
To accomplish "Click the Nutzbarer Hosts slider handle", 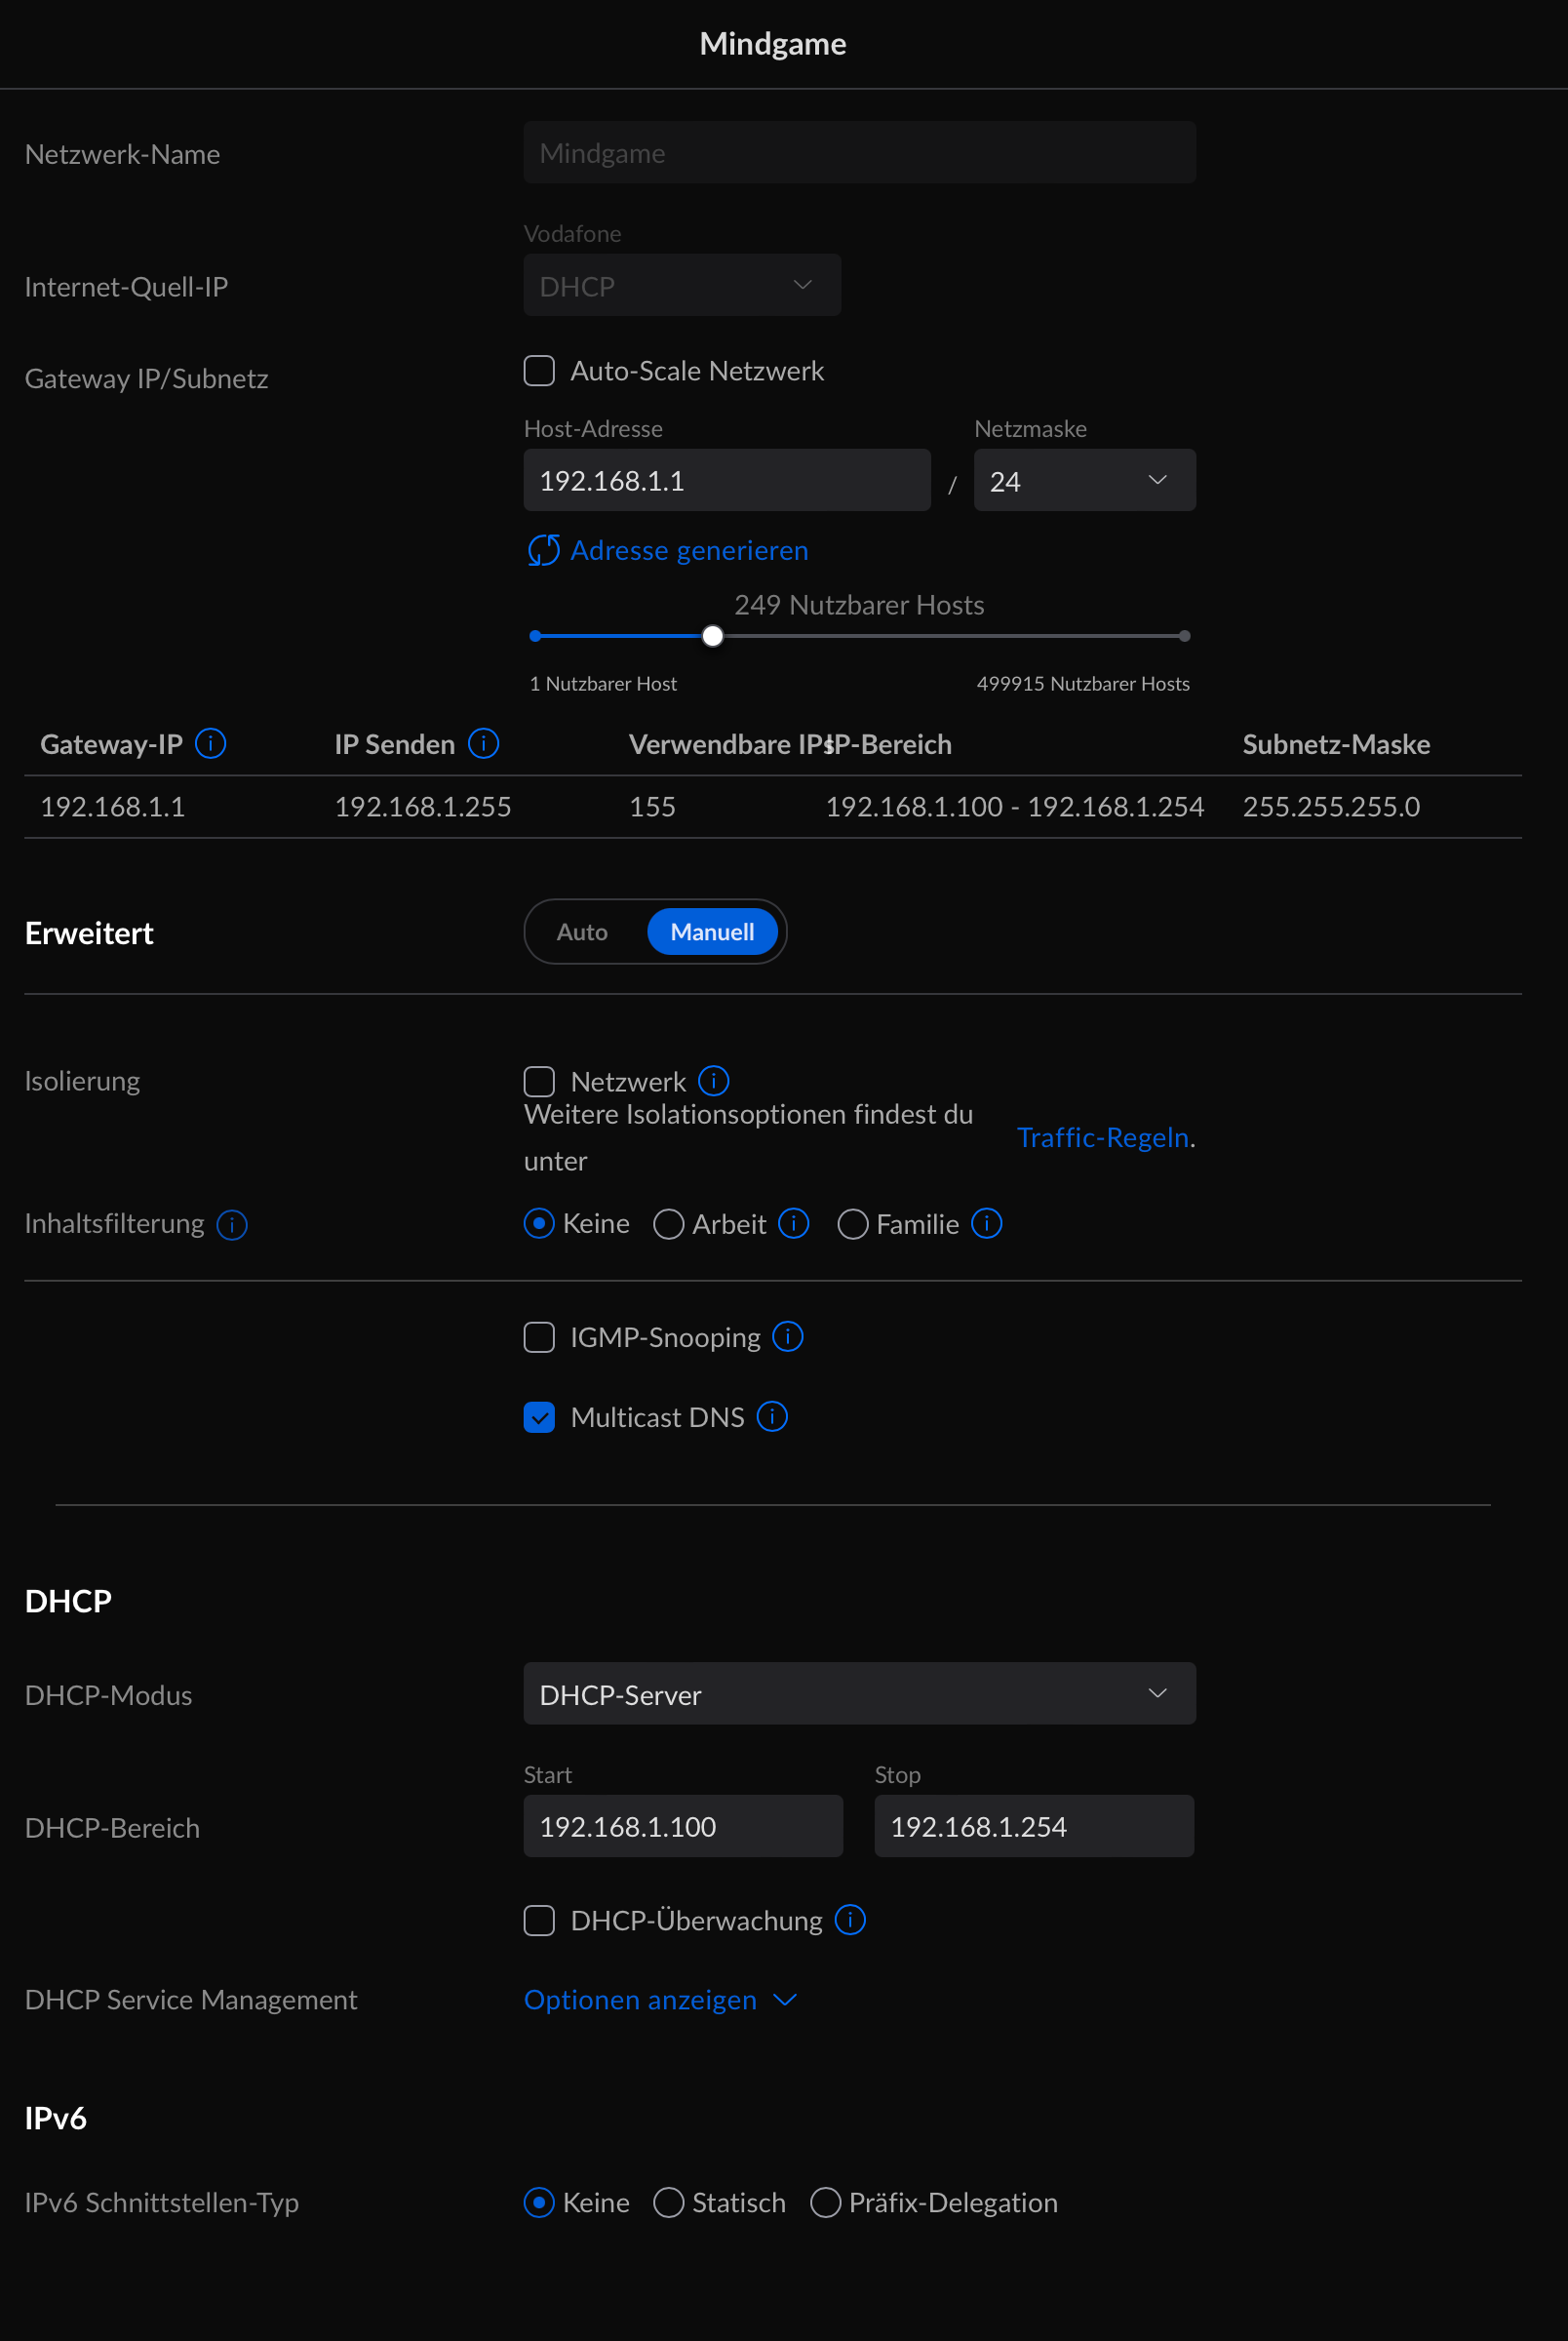I will 712,636.
